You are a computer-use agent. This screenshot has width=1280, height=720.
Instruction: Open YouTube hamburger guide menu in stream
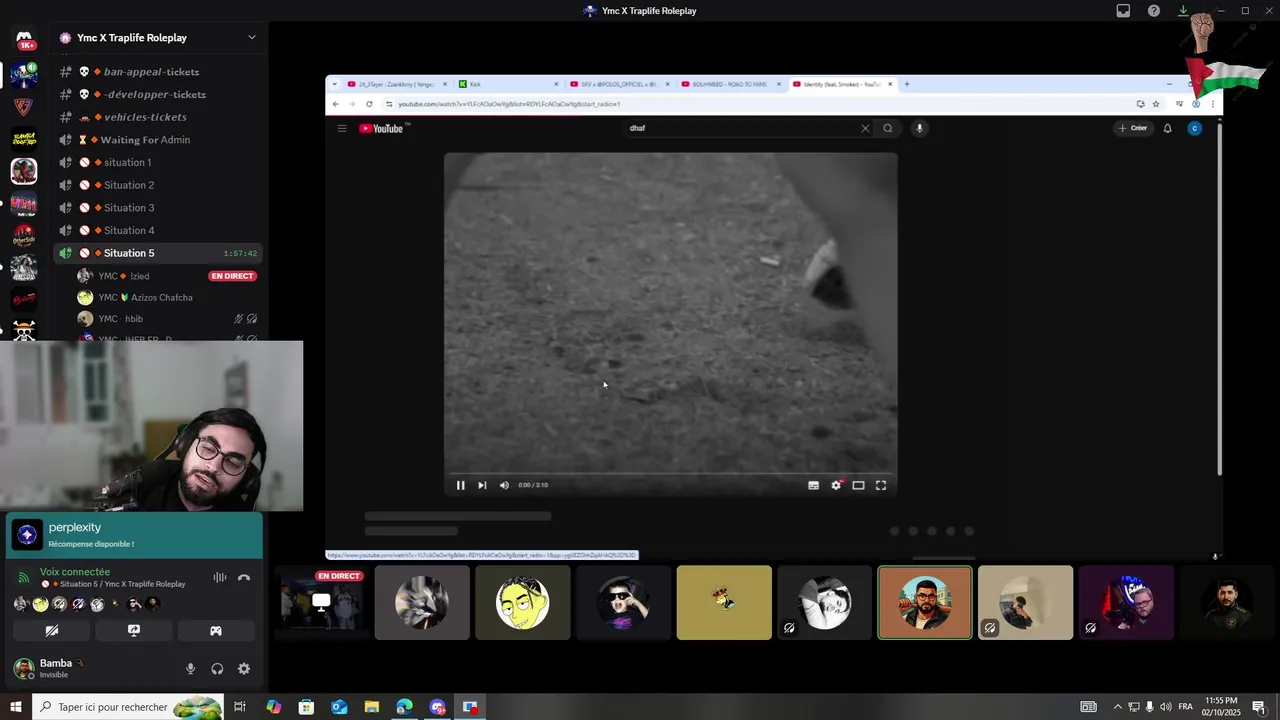click(x=342, y=128)
